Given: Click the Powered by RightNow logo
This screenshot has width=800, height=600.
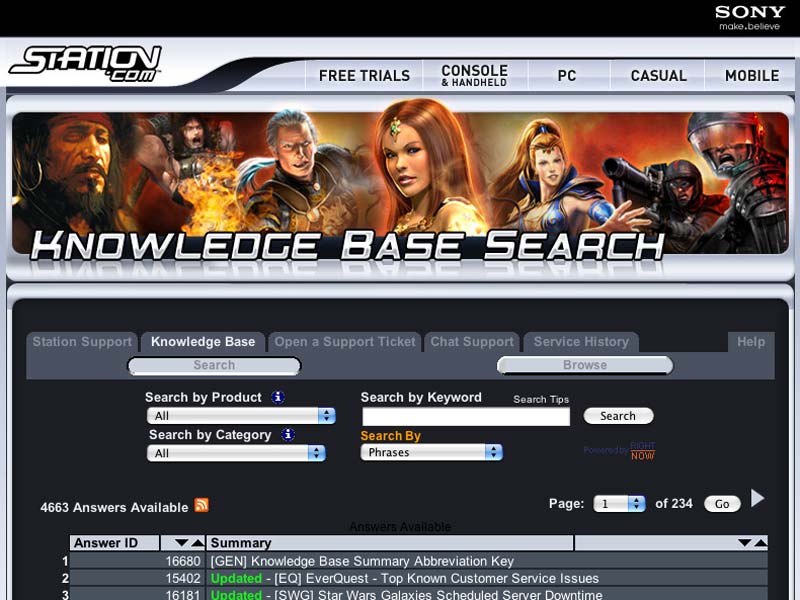Looking at the screenshot, I should click(619, 451).
